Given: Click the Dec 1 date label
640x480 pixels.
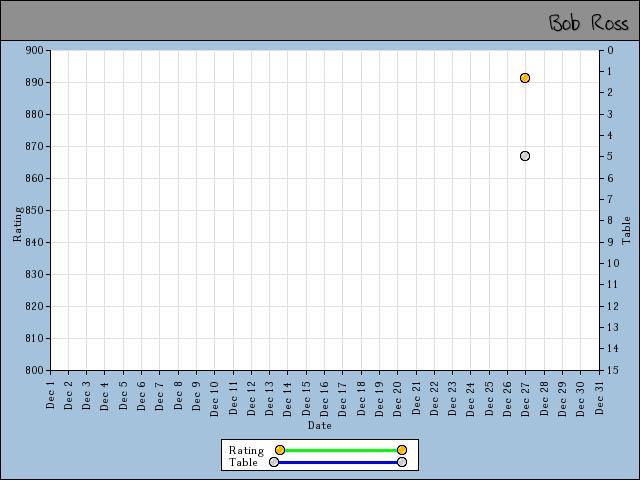Looking at the screenshot, I should click(x=50, y=395).
